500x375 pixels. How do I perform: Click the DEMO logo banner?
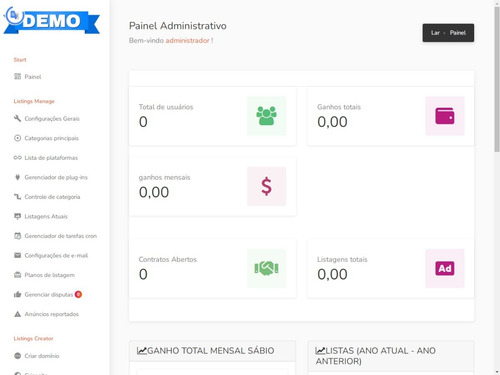coord(52,21)
